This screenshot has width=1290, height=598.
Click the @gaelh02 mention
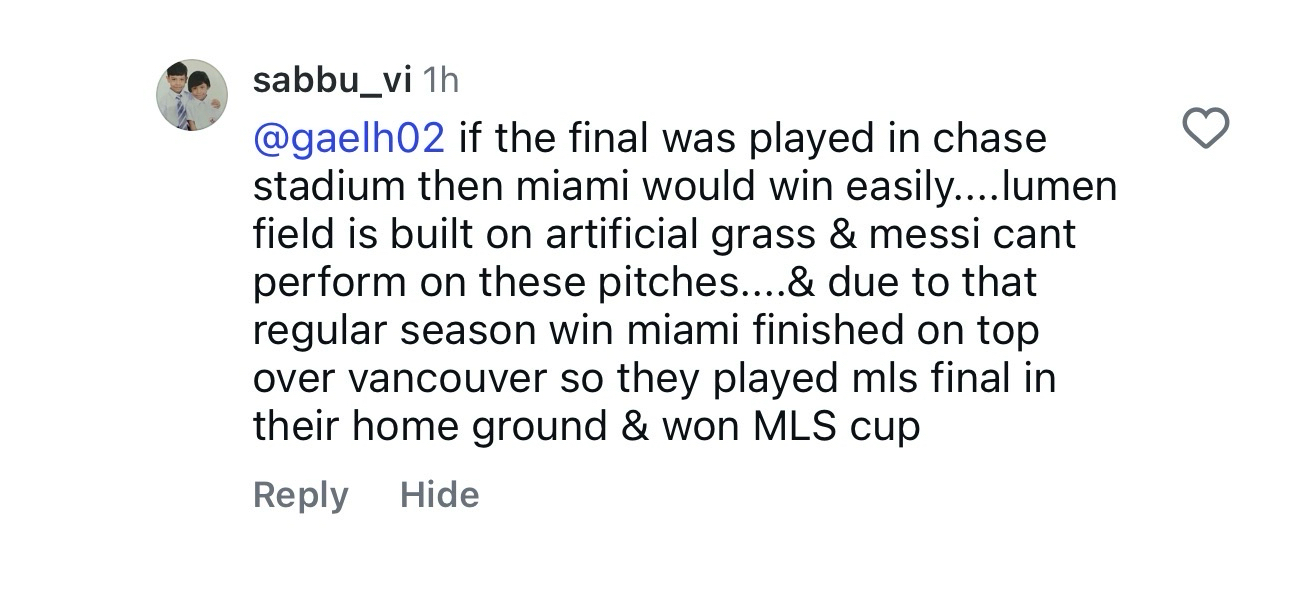pos(349,138)
